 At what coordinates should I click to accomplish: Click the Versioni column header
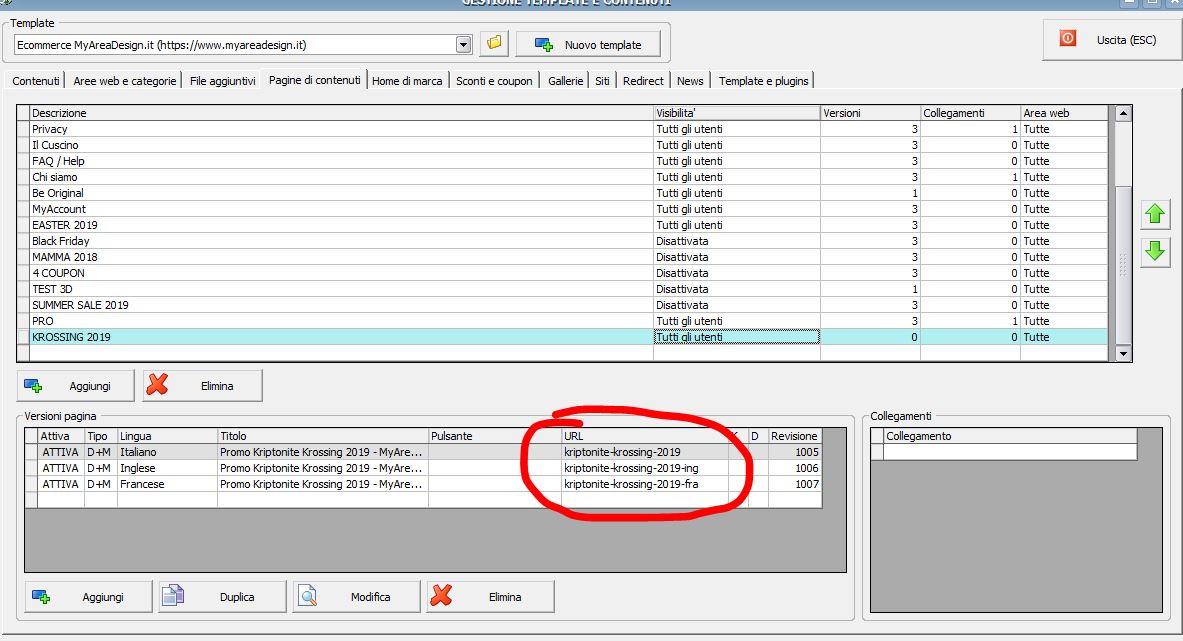(x=871, y=113)
